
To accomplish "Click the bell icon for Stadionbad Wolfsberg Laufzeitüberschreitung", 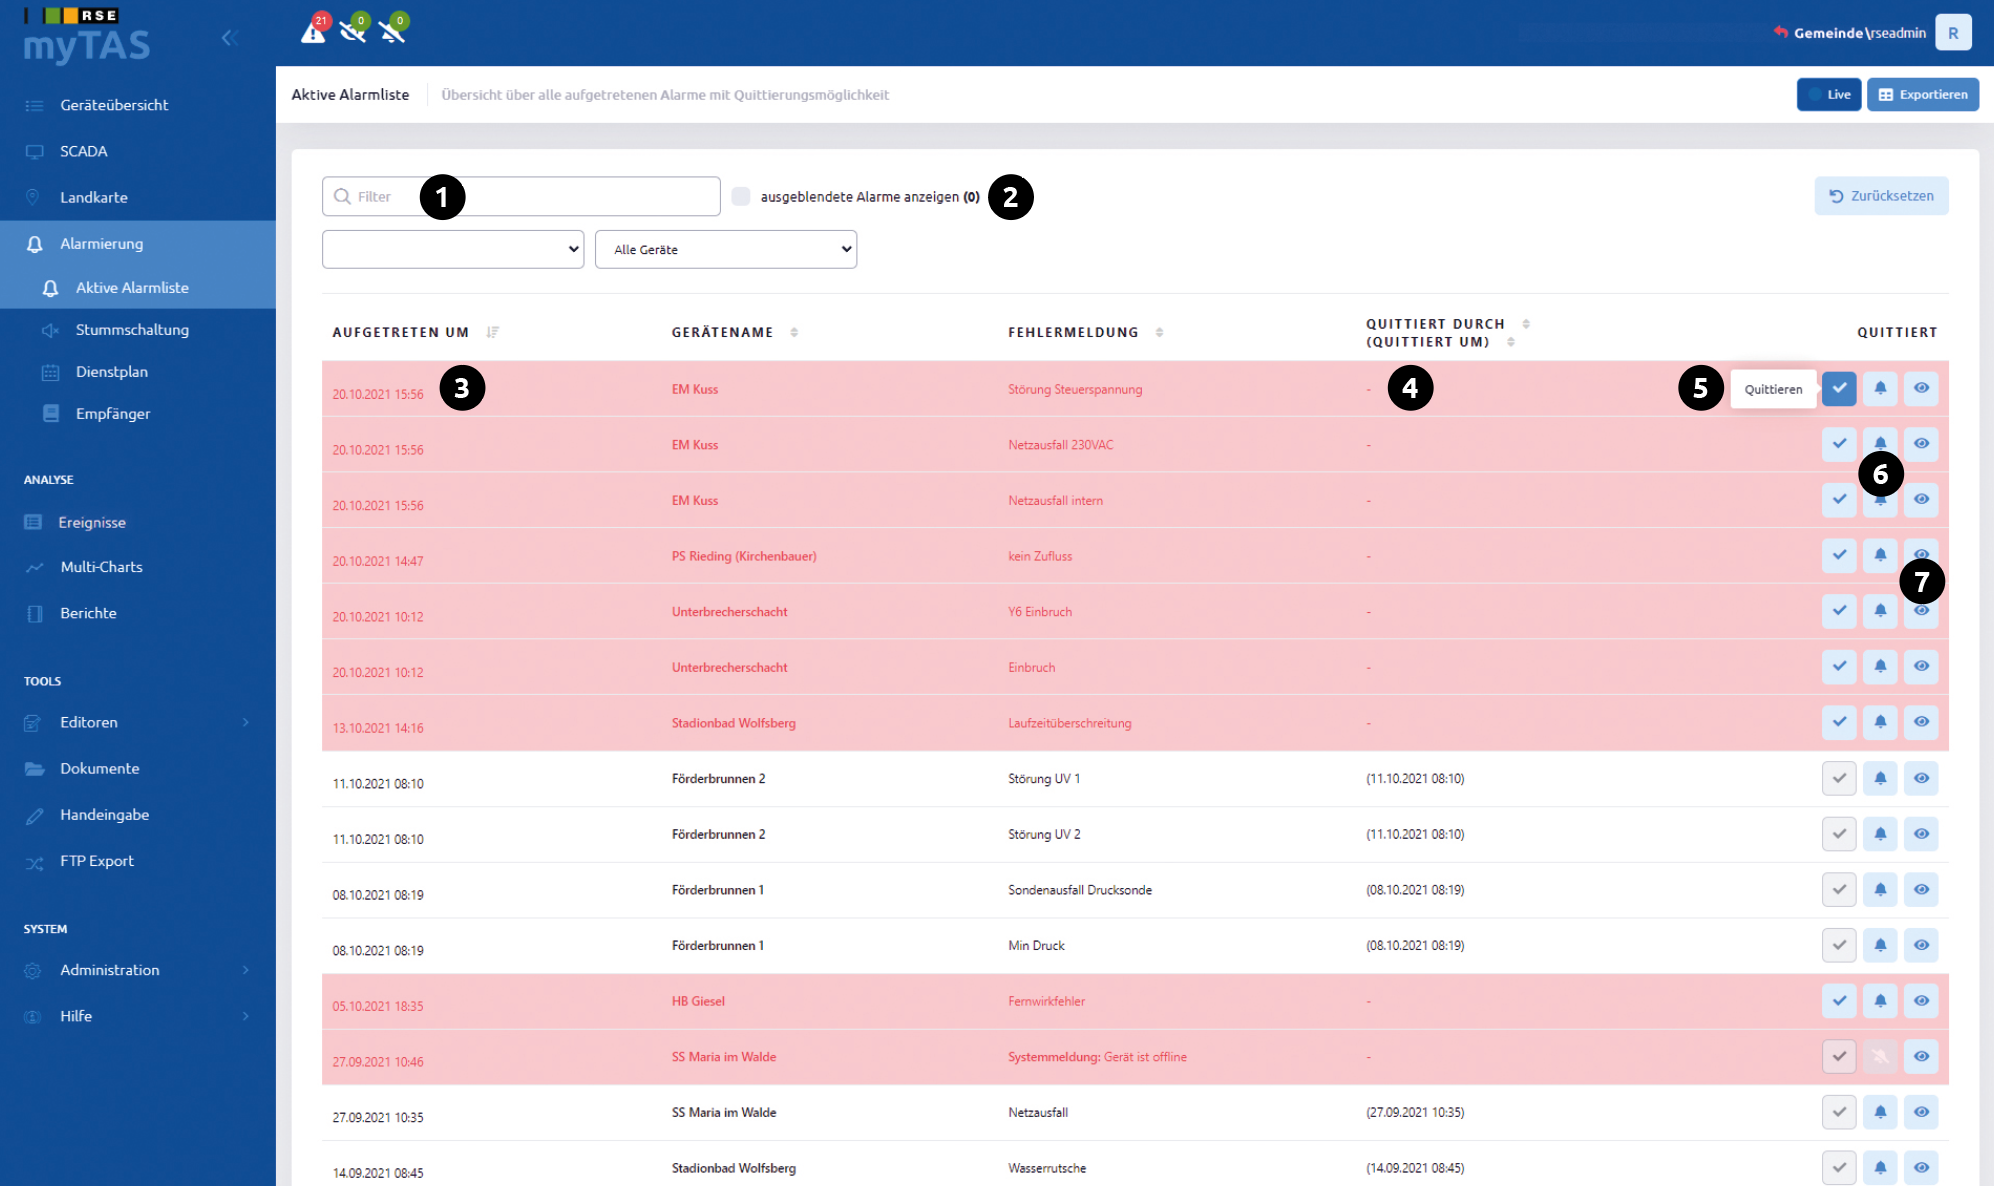I will pos(1880,722).
